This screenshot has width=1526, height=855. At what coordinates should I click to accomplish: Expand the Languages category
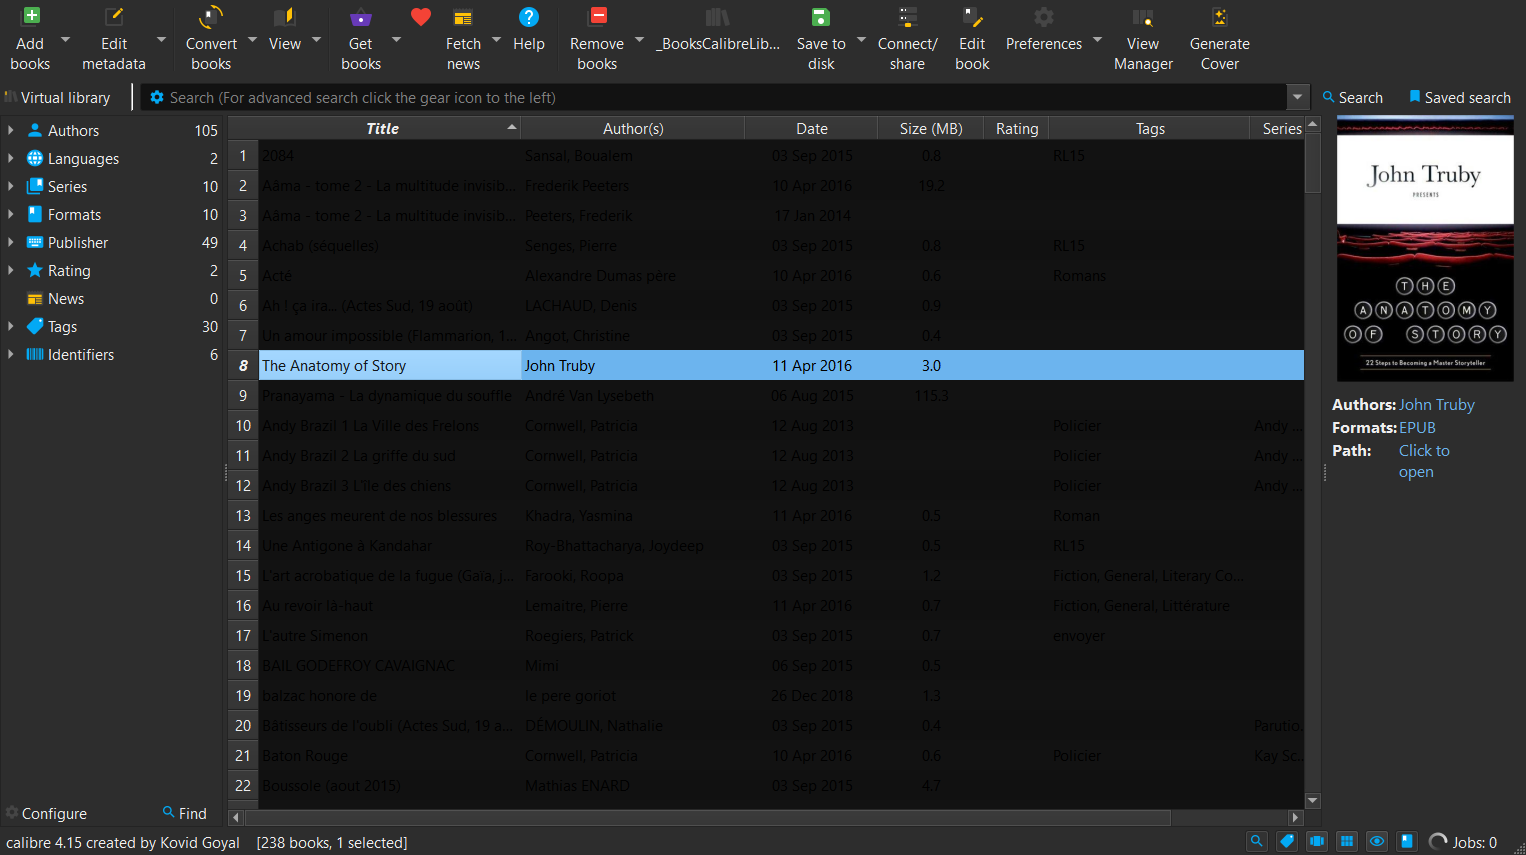[x=11, y=158]
